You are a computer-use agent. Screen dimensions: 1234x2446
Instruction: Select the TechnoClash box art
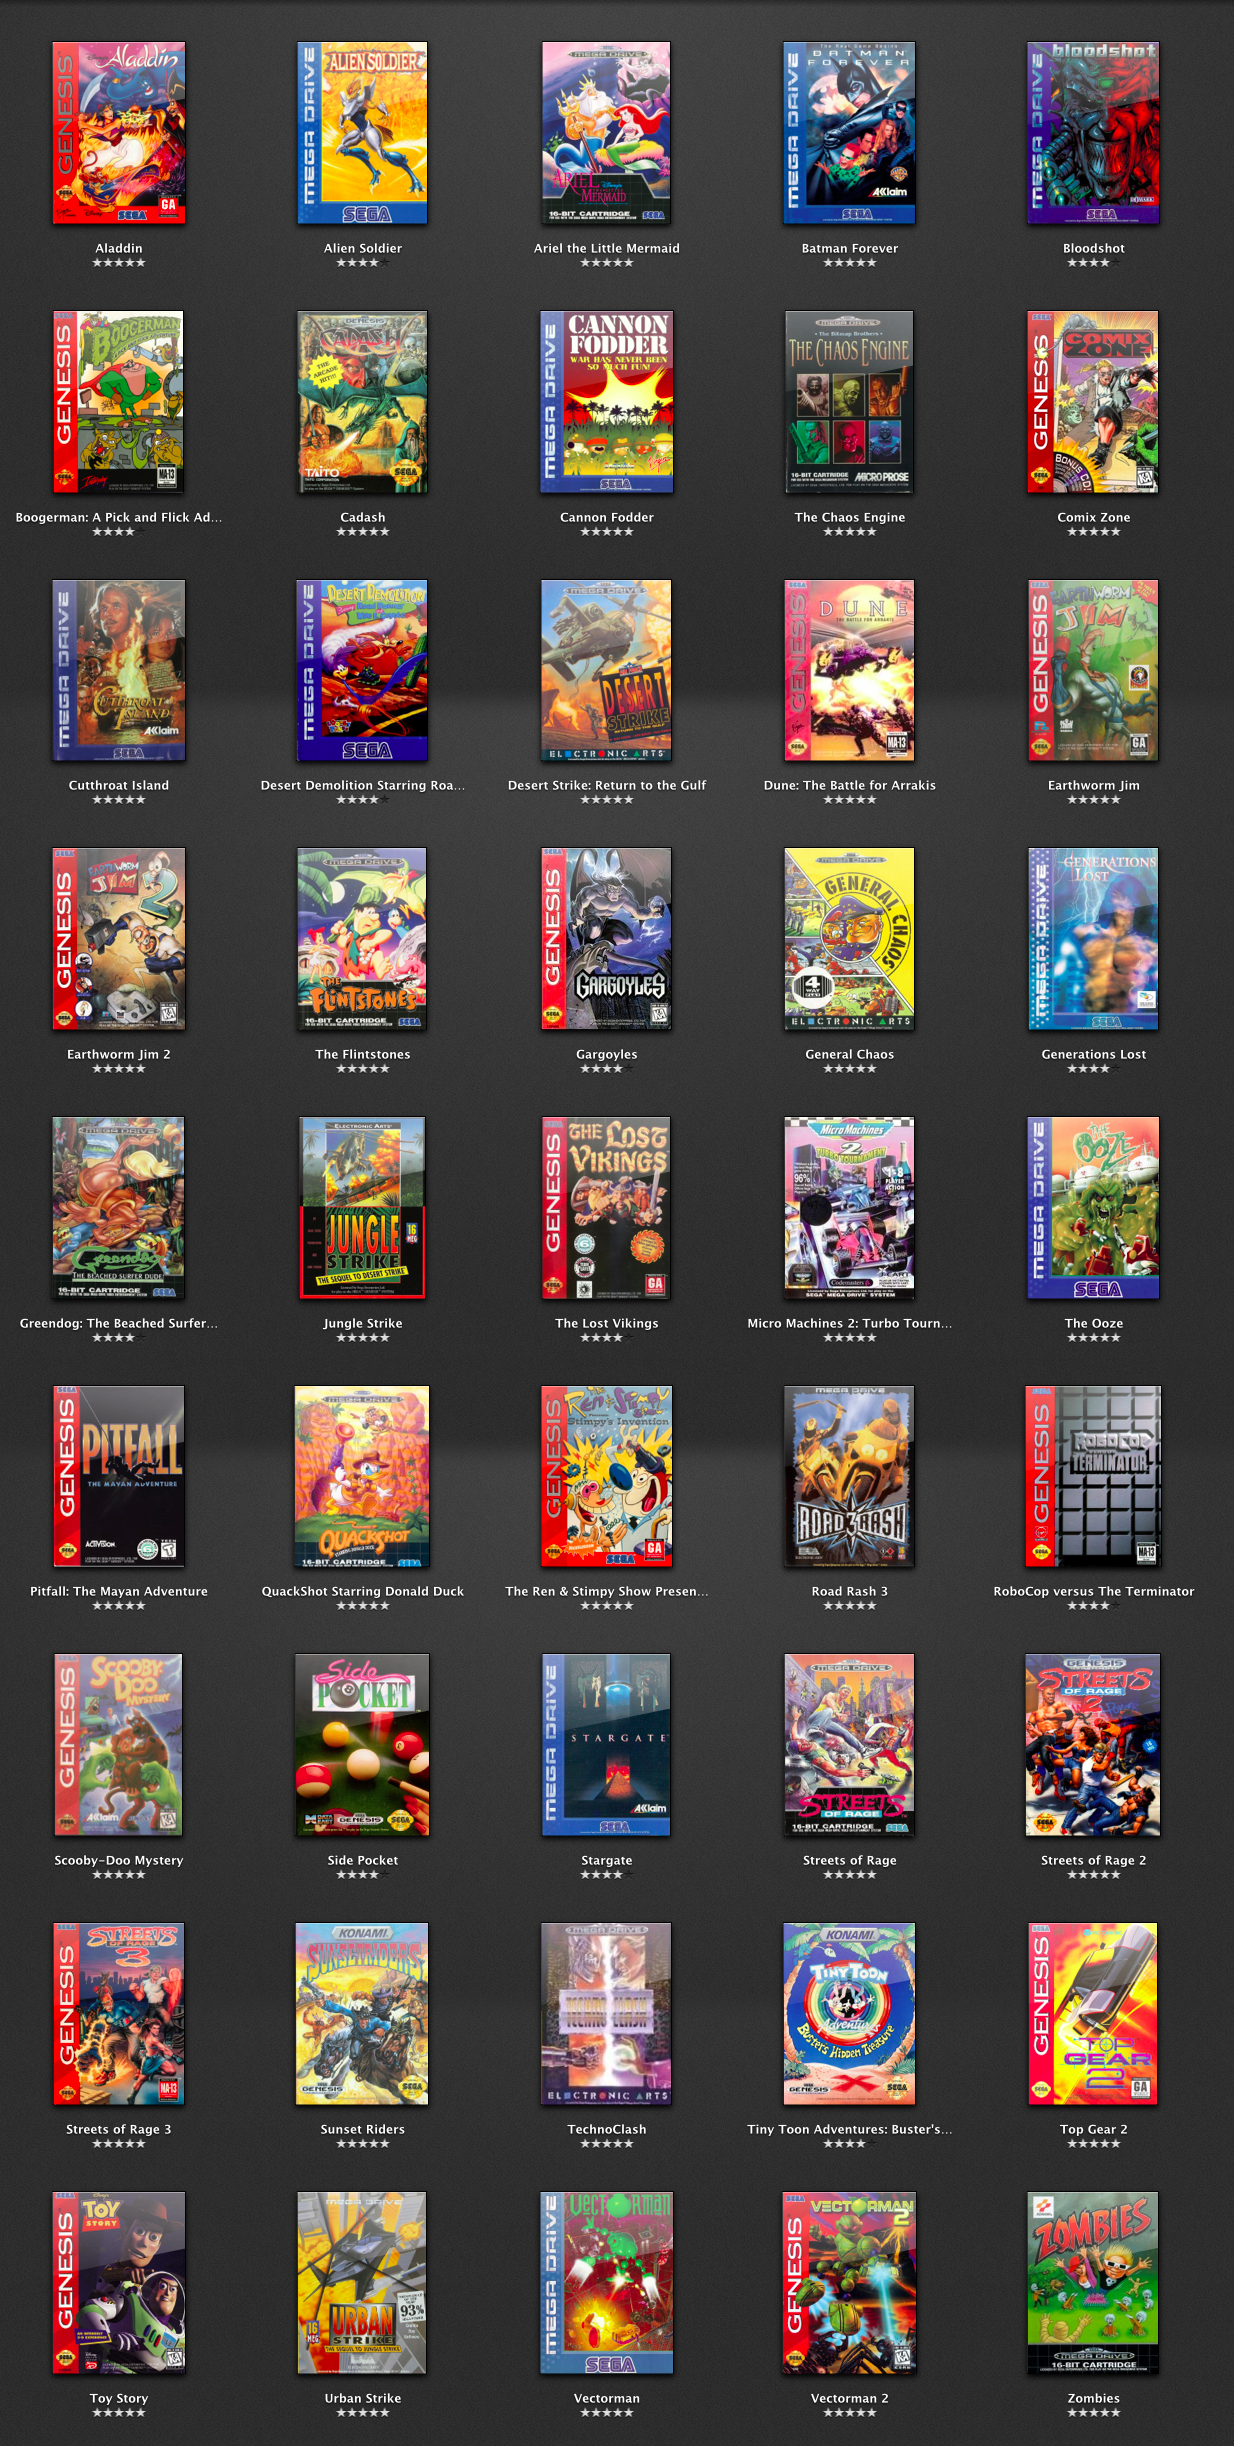click(606, 2014)
